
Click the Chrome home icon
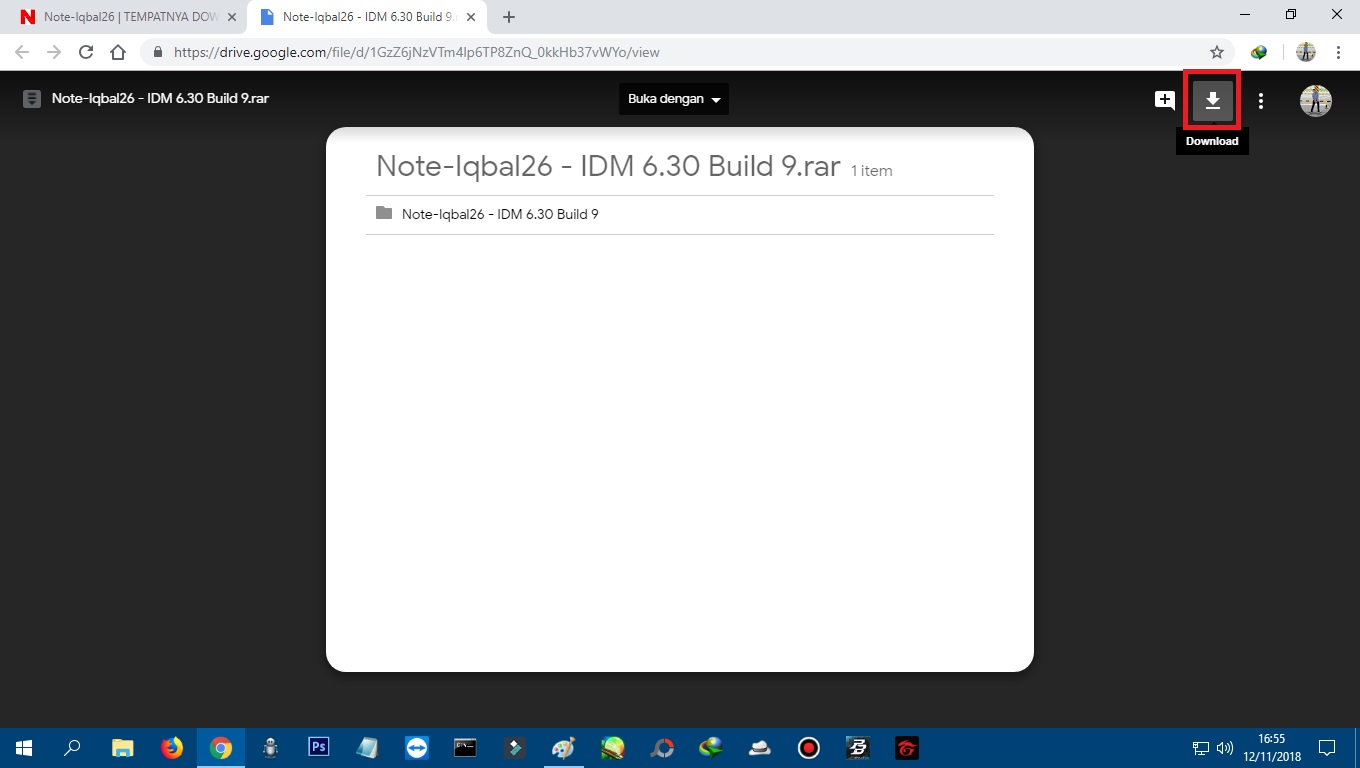click(118, 52)
